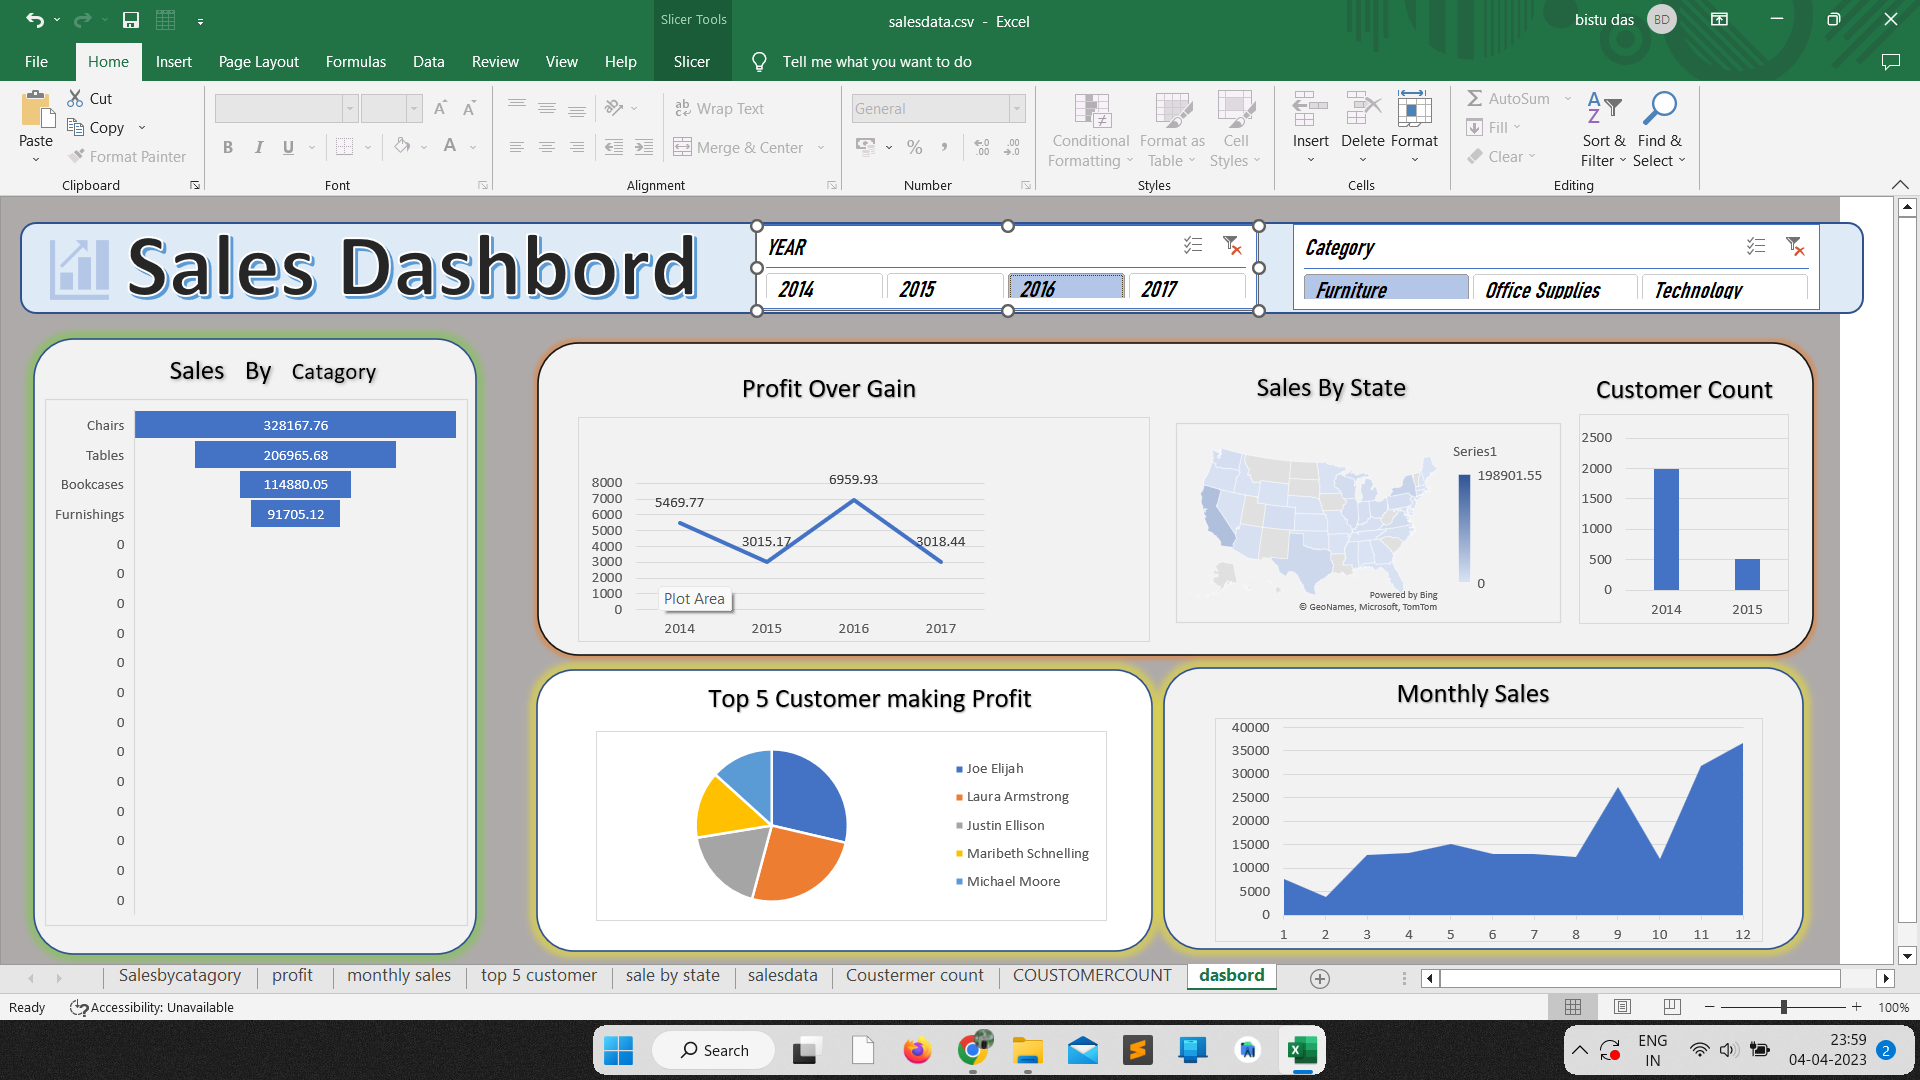
Task: Select 2014 in YEAR slicer
Action: point(824,288)
